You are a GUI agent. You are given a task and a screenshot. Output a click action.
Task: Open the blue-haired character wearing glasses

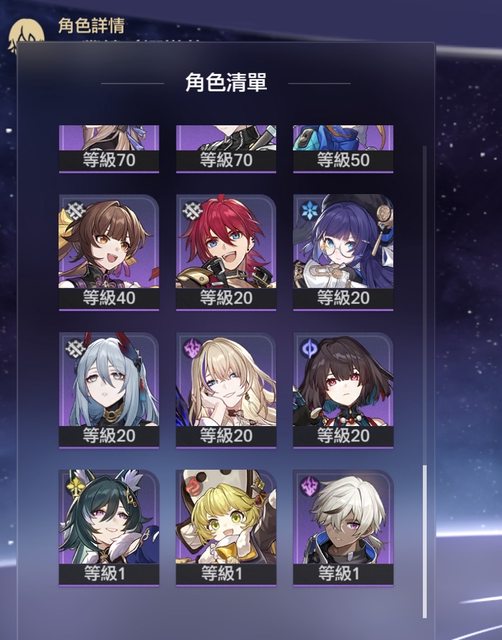point(343,252)
